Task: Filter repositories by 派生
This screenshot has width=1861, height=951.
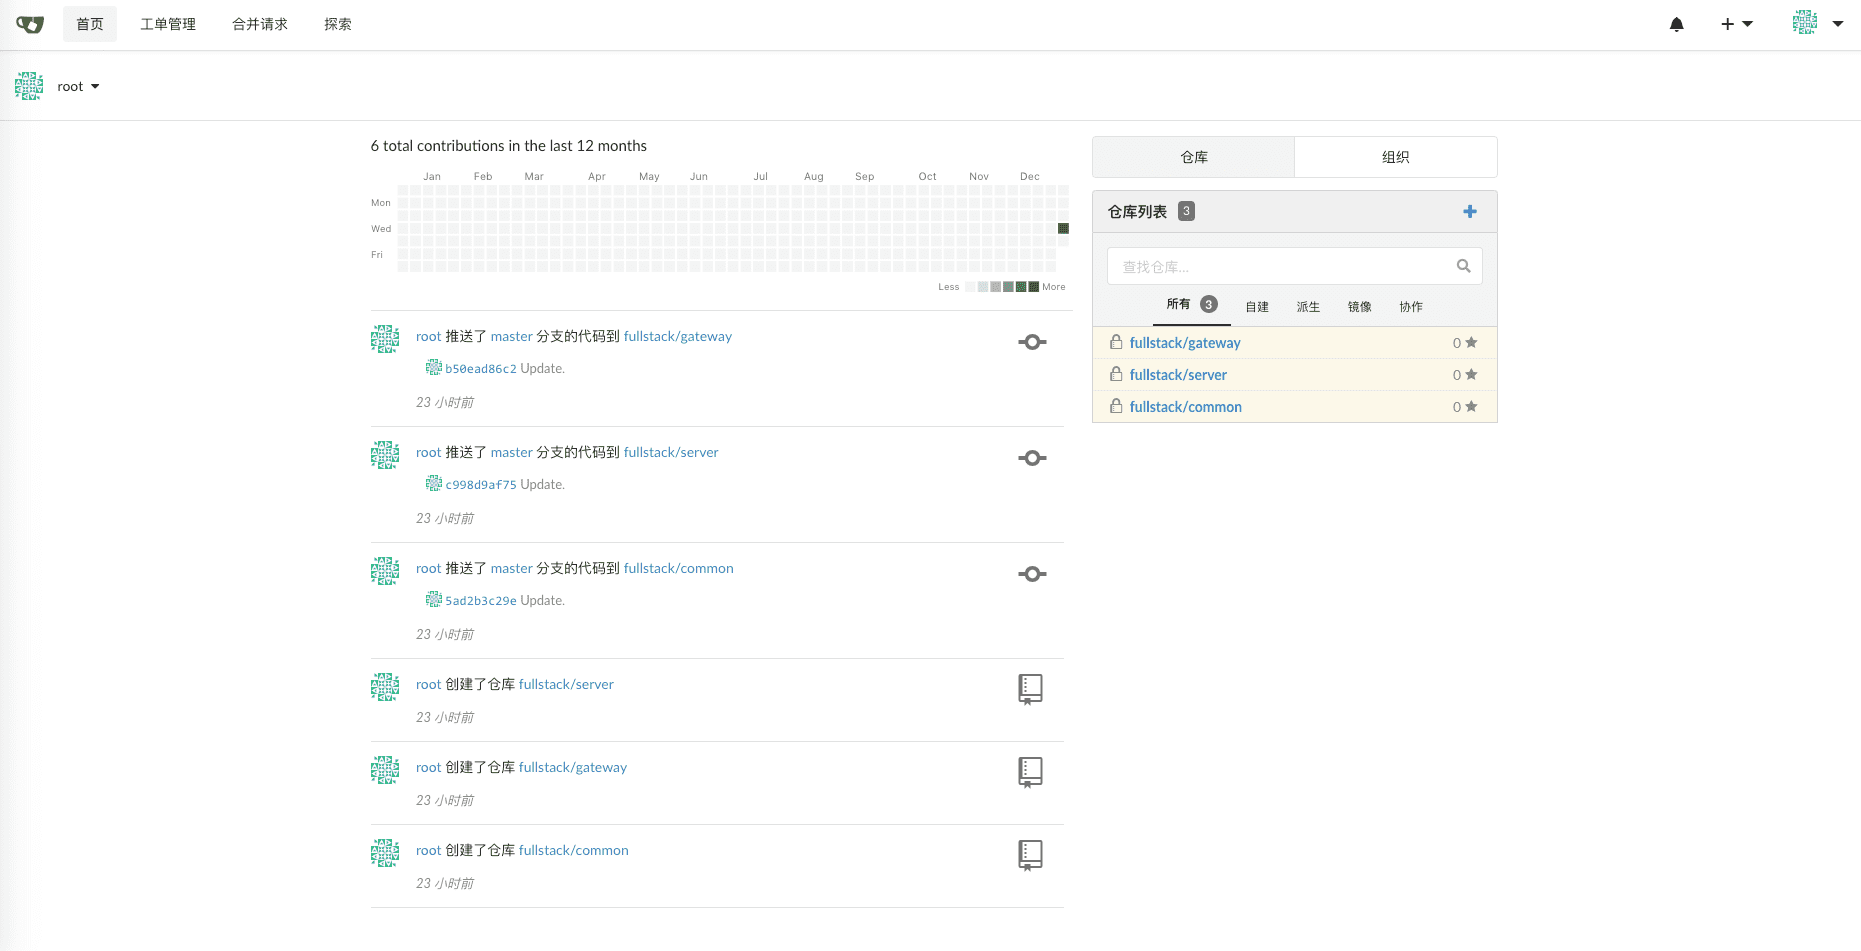Action: tap(1308, 307)
